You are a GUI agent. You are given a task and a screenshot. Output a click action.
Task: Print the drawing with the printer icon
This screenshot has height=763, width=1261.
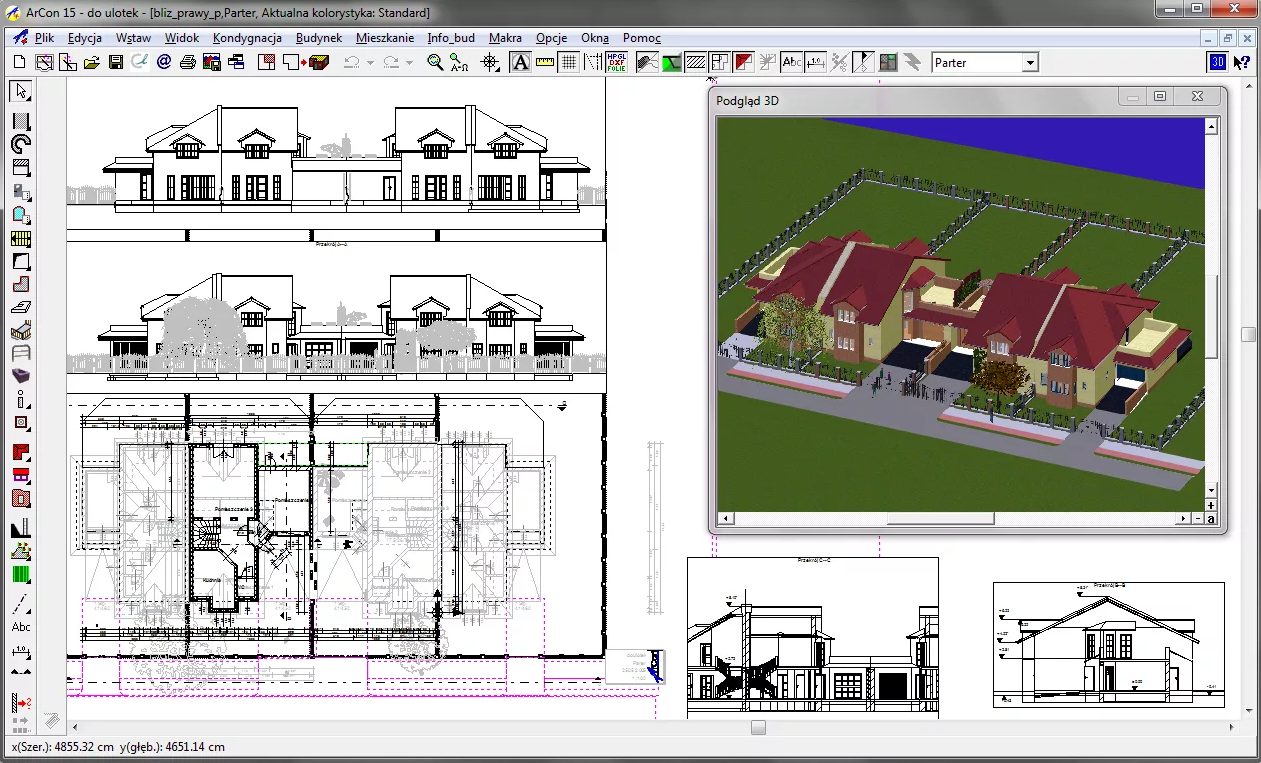pos(188,62)
